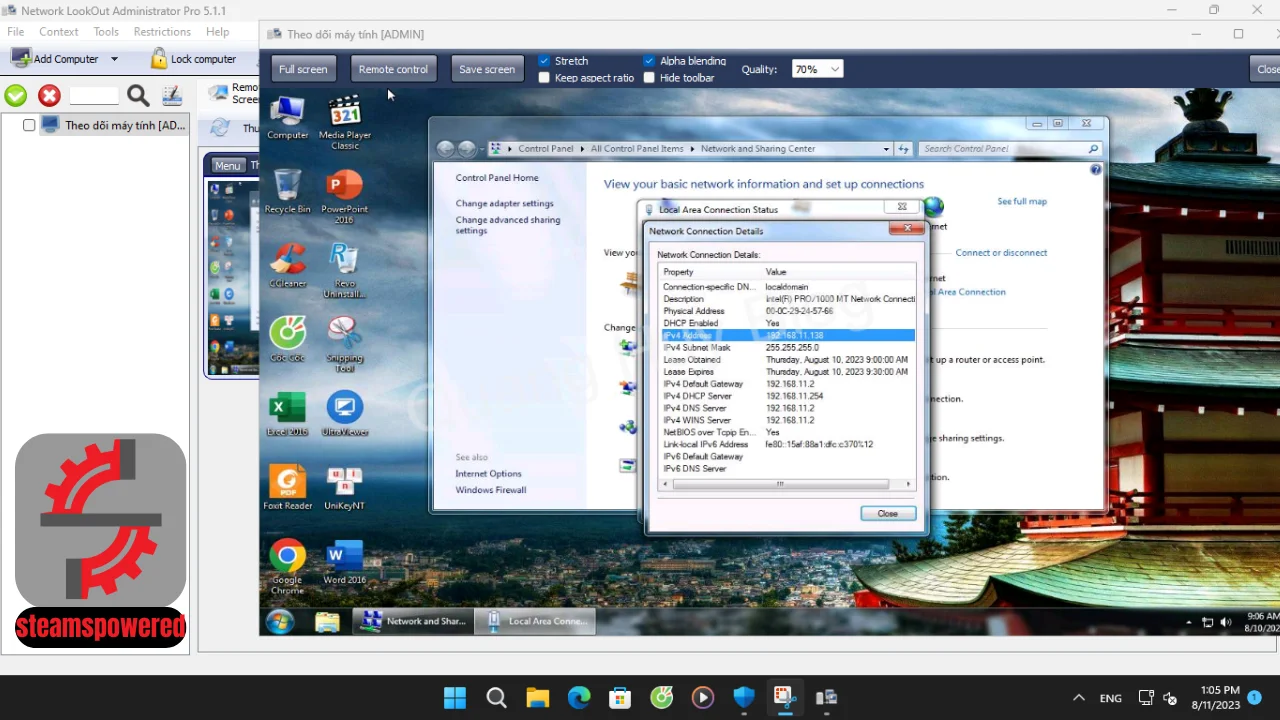Click the computer search input field
Screen dimensions: 1280x720
(x=95, y=96)
